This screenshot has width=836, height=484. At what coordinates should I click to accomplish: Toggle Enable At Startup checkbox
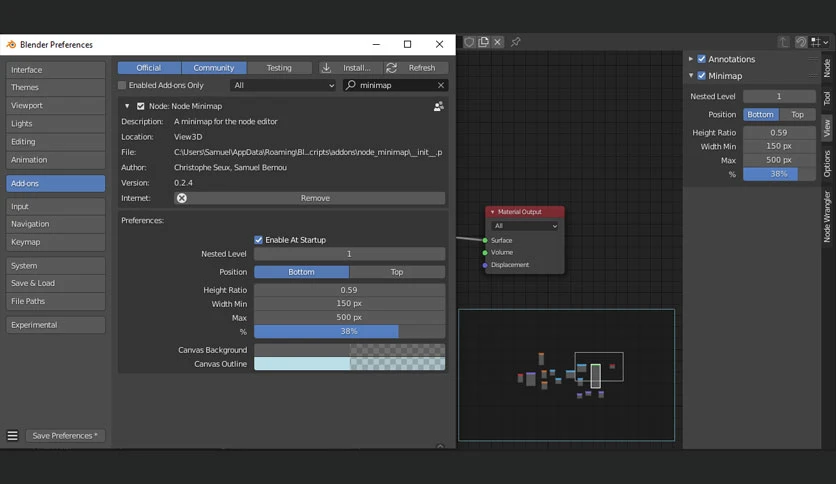pyautogui.click(x=259, y=240)
